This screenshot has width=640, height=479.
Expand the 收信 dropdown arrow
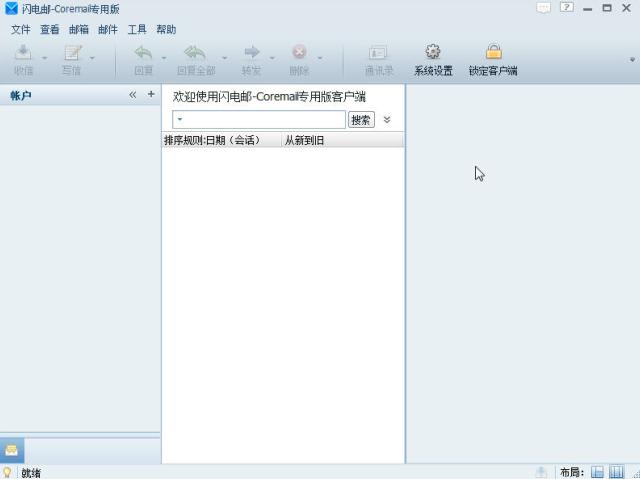tap(44, 58)
